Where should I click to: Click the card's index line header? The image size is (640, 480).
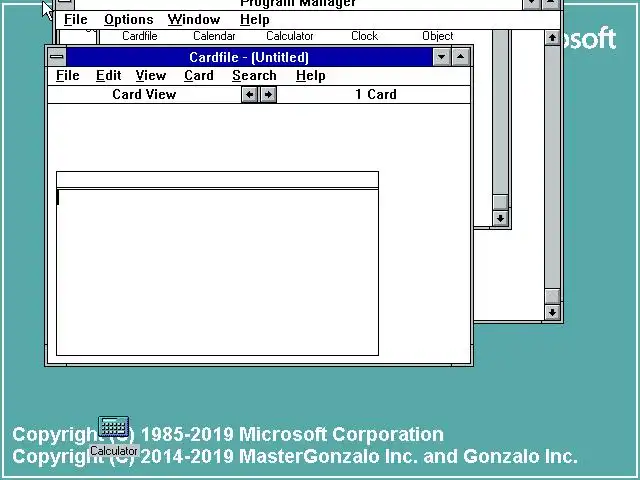217,180
